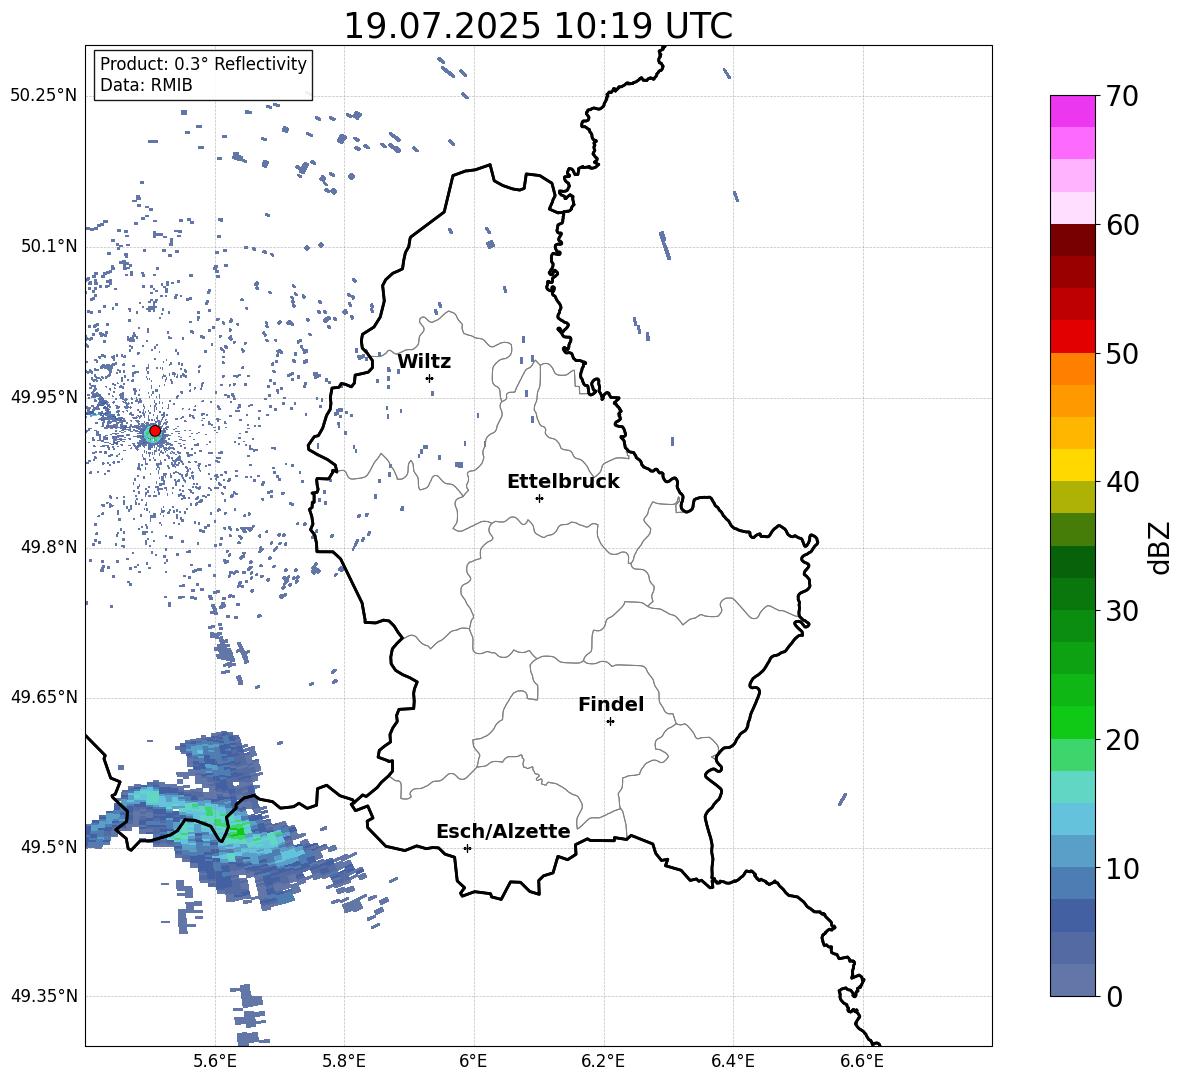
Task: Click the 19.07.2025 10:19 UTC title
Action: tap(538, 26)
